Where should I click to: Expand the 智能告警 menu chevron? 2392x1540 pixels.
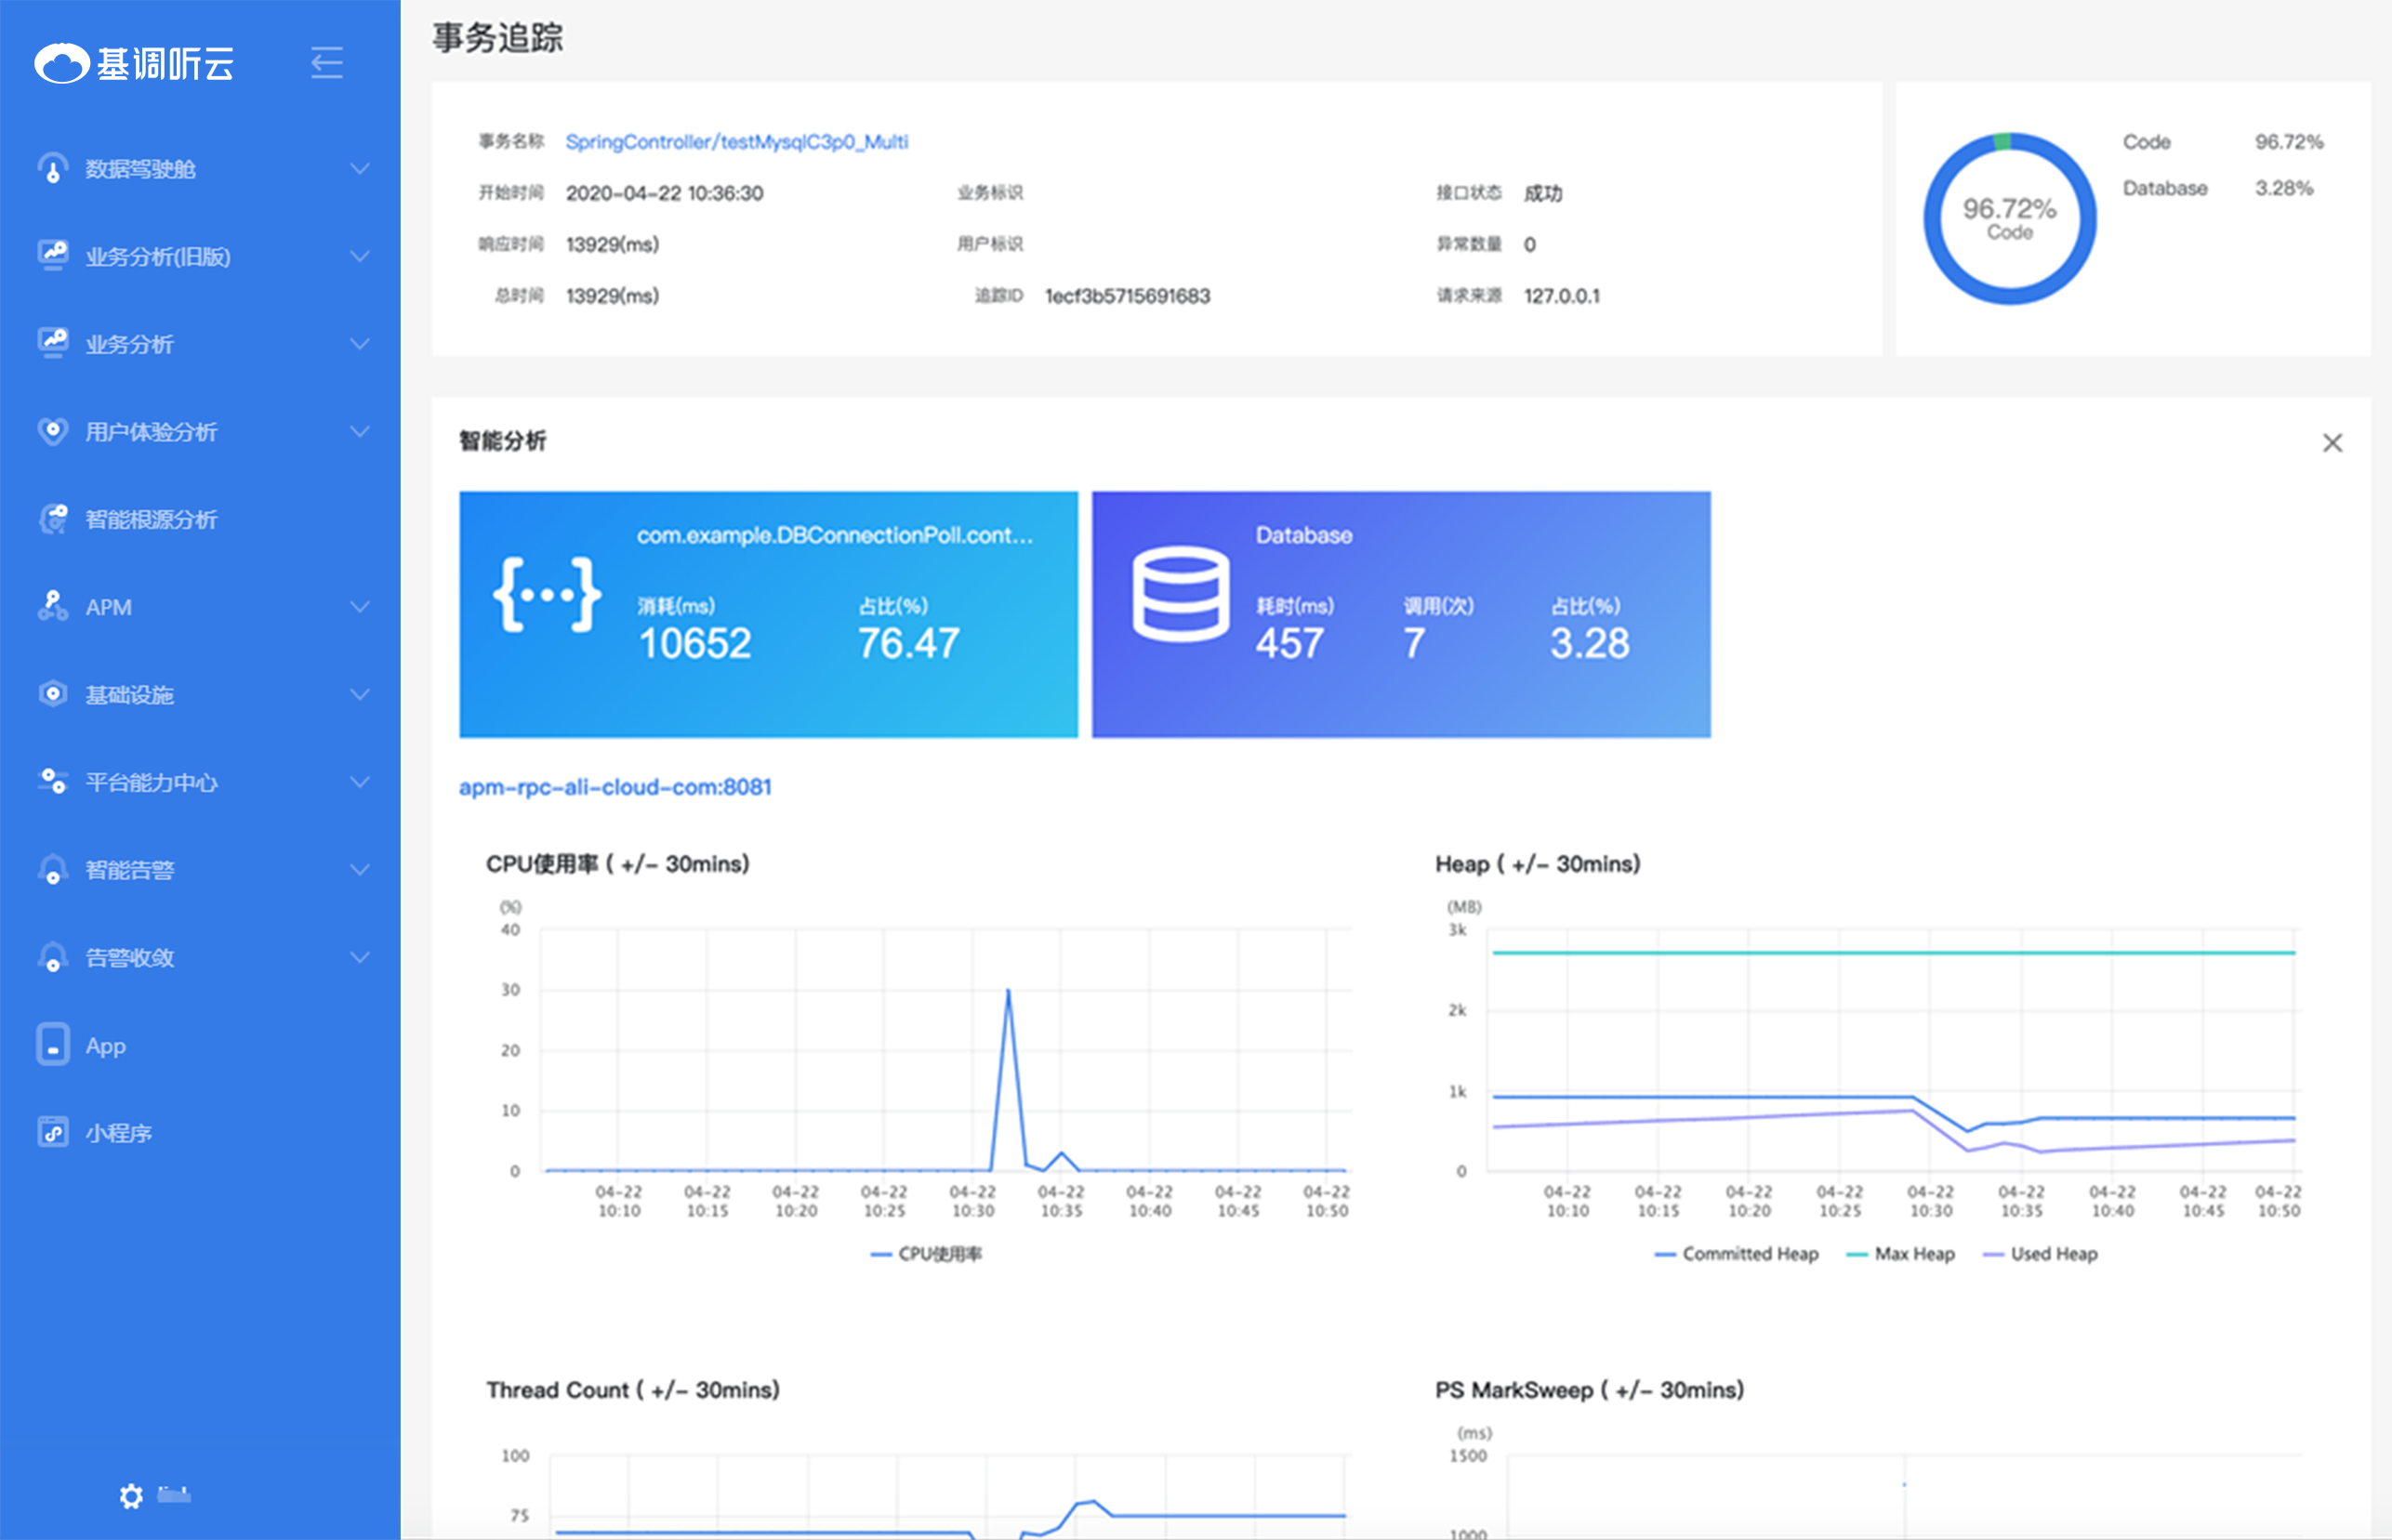pyautogui.click(x=359, y=870)
